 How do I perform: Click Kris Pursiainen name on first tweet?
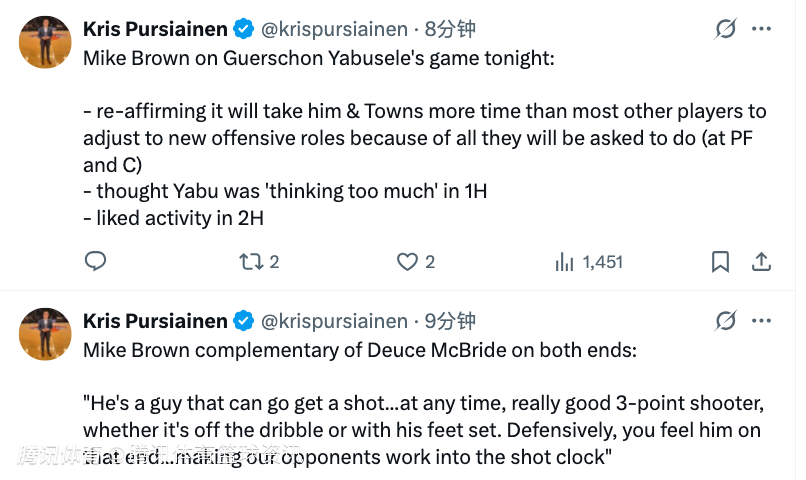[154, 31]
